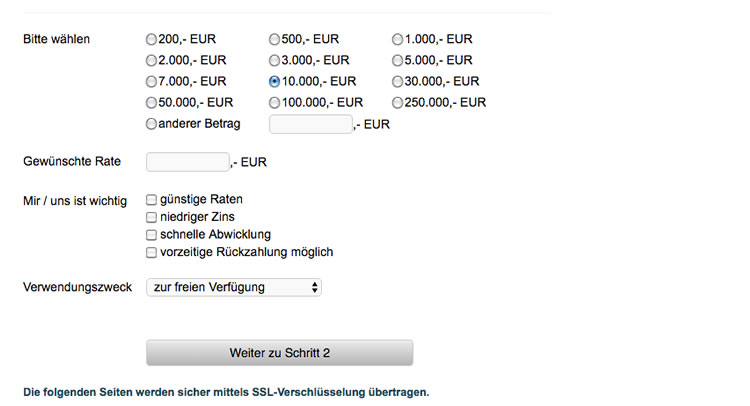The height and width of the screenshot is (406, 750).
Task: Select the 7.000,- EUR option
Action: click(x=152, y=82)
